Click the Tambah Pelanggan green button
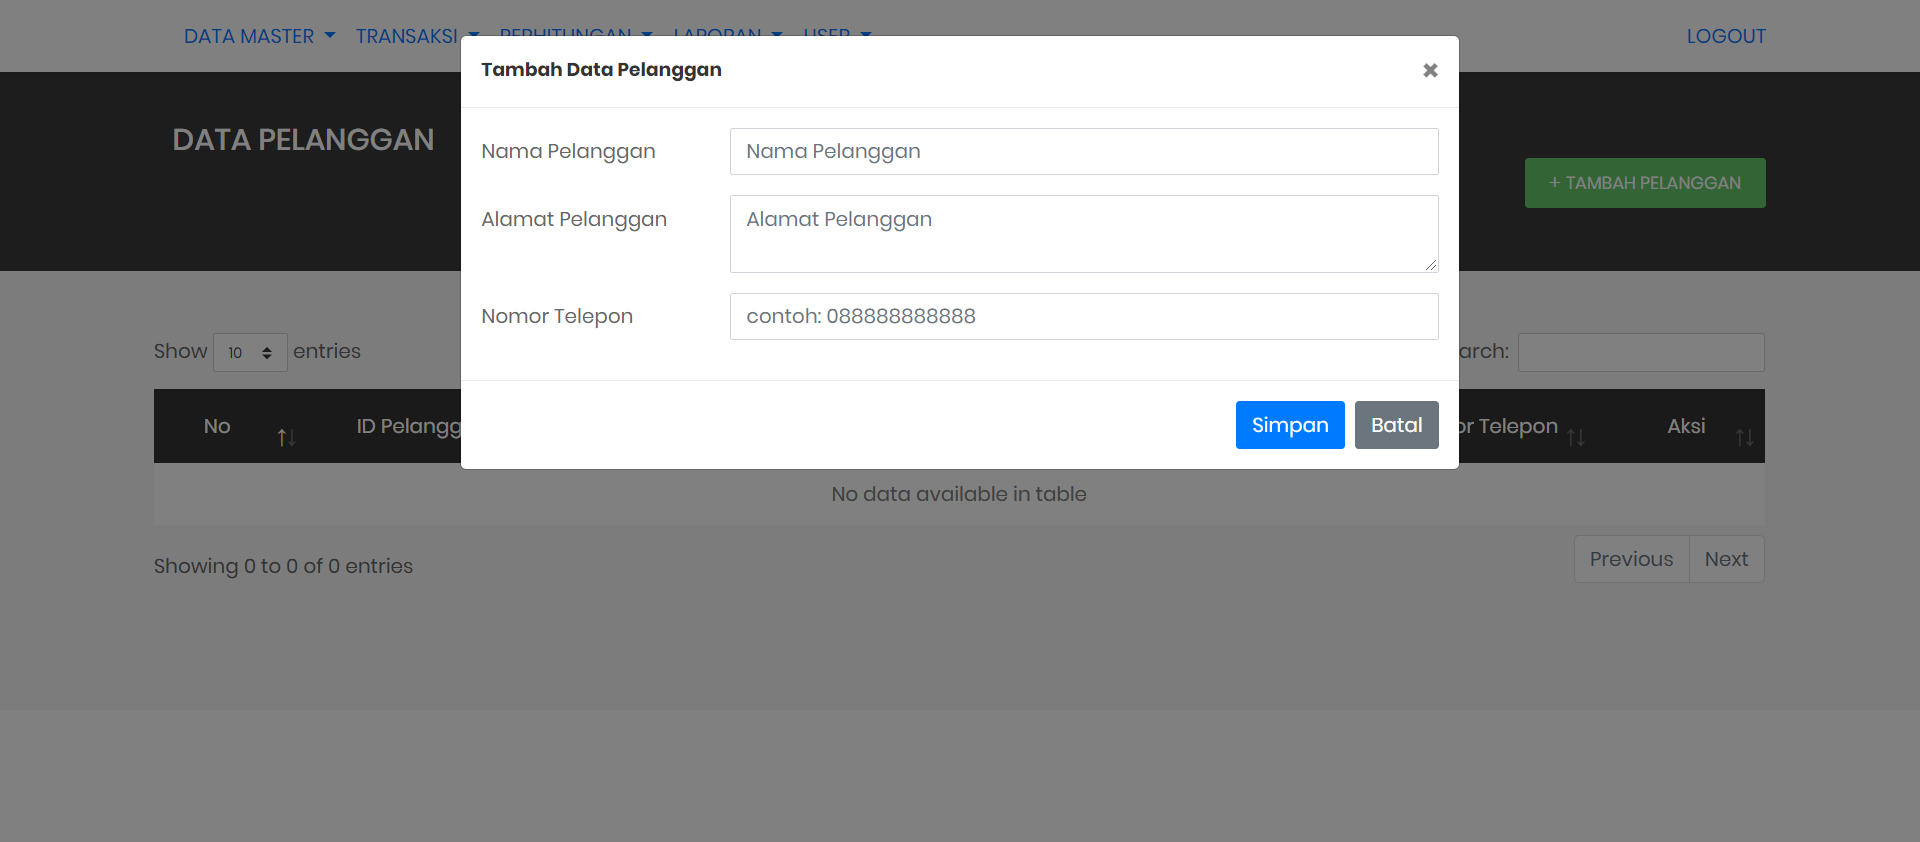This screenshot has height=842, width=1920. click(1644, 183)
